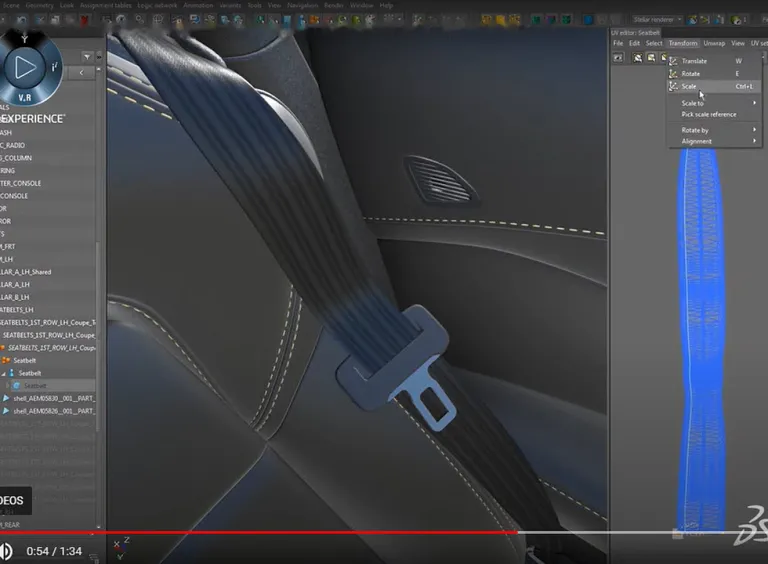The width and height of the screenshot is (768, 564).
Task: Open the Assignment tables menu
Action: pos(105,5)
